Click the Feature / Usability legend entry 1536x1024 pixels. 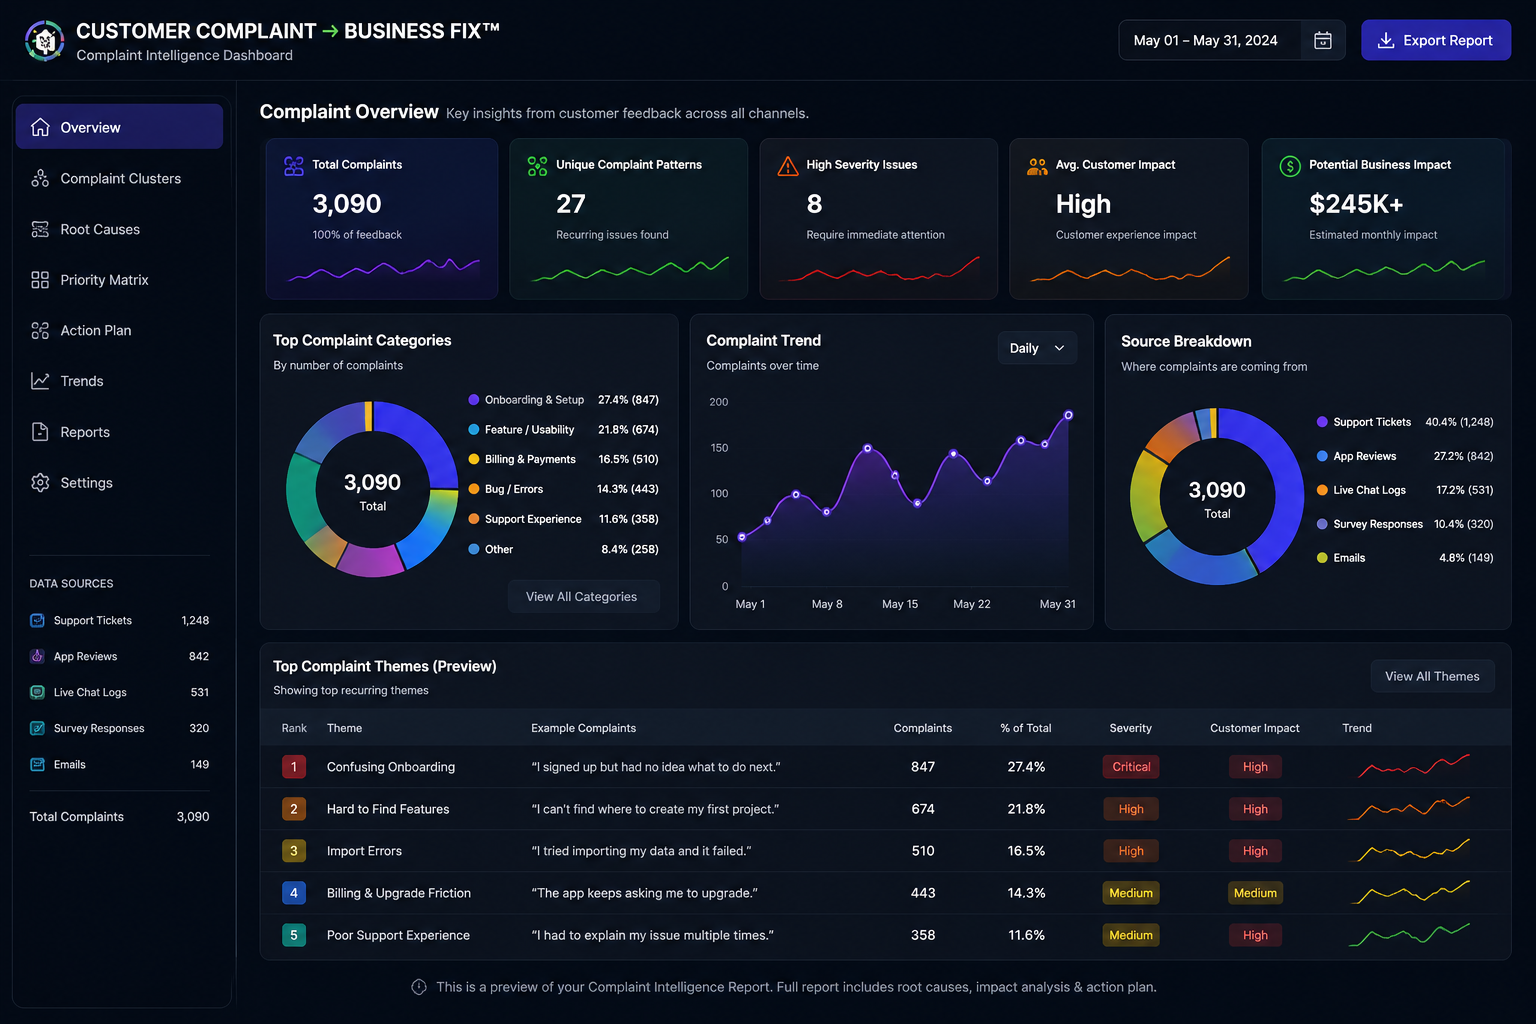click(x=563, y=430)
